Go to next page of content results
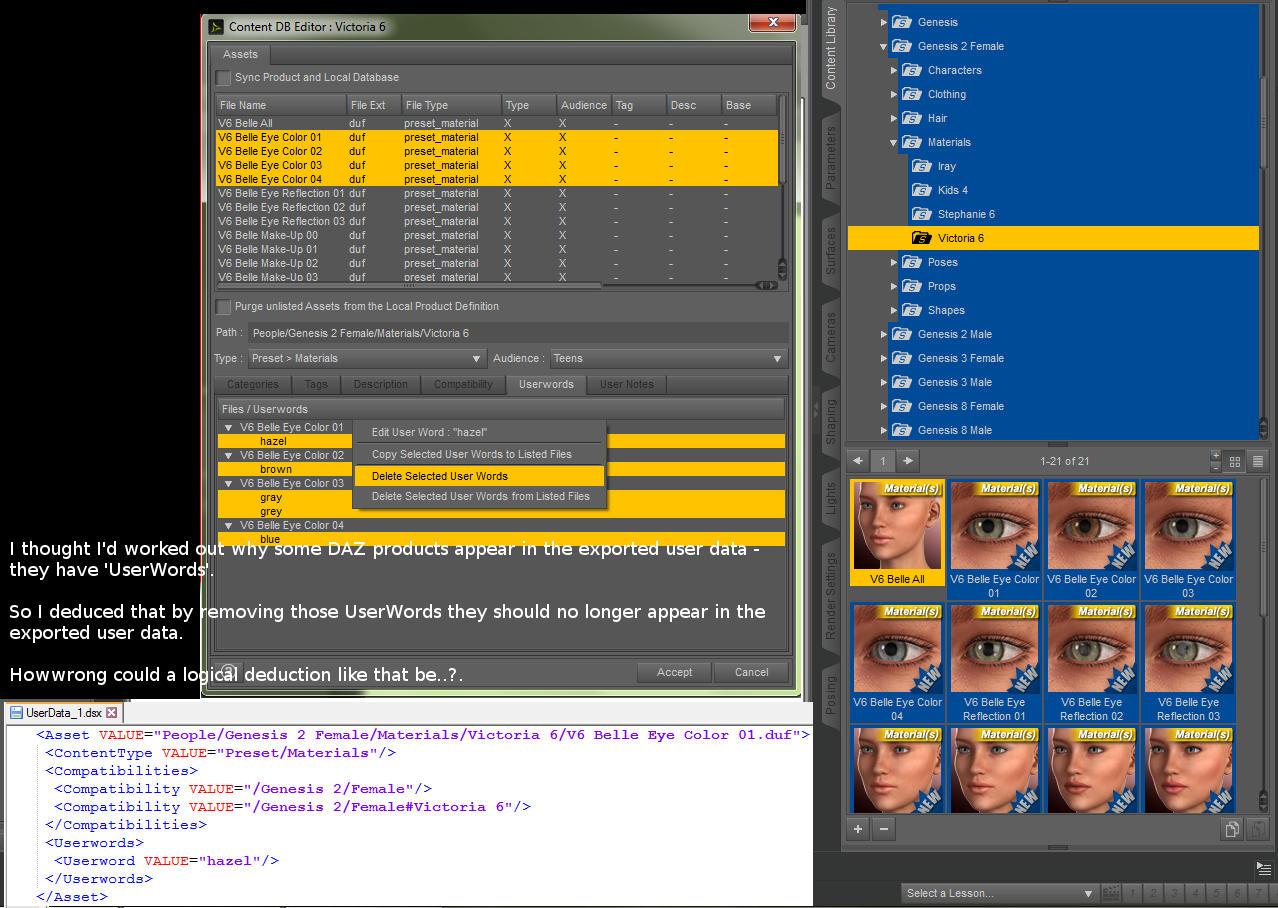 [907, 461]
